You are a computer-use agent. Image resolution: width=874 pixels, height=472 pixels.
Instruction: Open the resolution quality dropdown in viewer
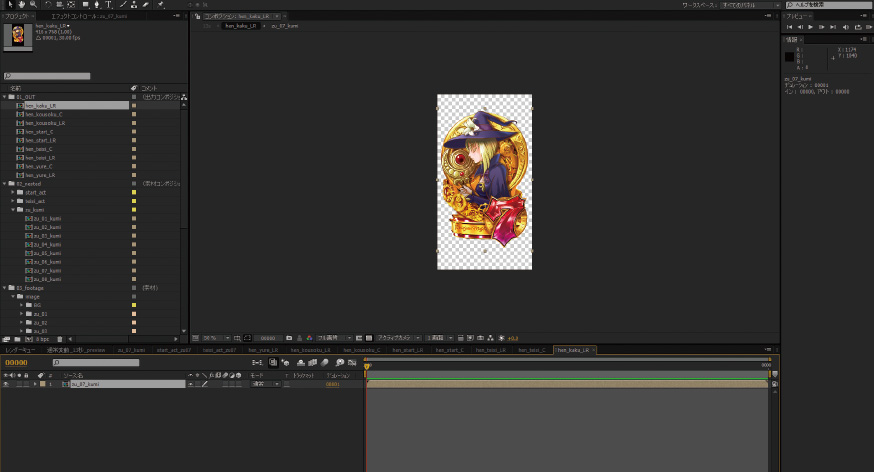pyautogui.click(x=334, y=338)
